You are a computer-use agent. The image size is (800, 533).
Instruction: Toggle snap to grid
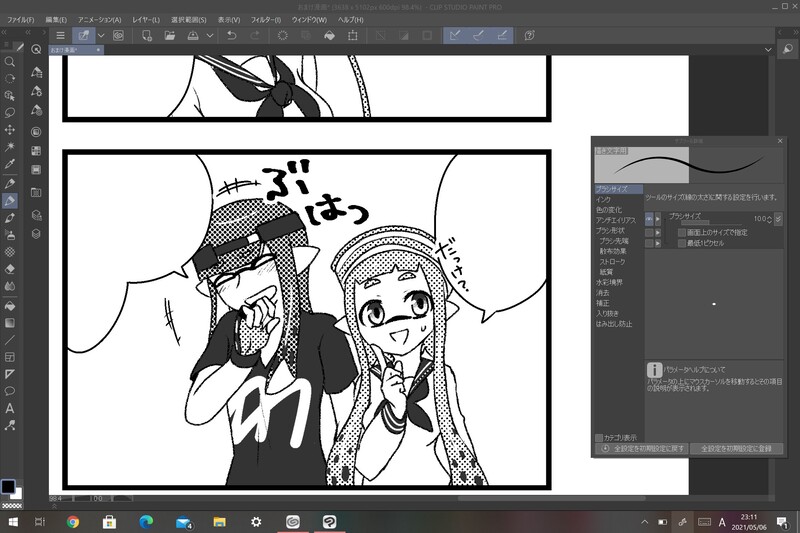pos(502,35)
